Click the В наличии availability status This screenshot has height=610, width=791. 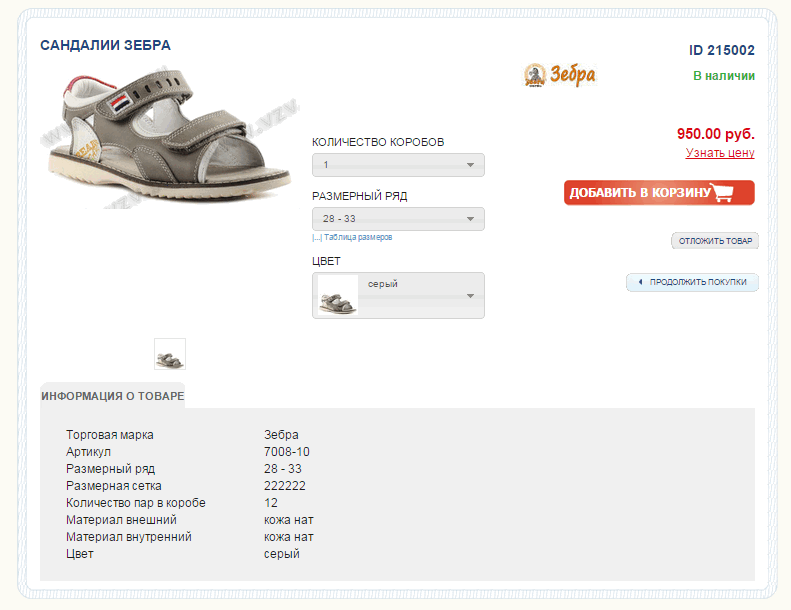tap(724, 76)
